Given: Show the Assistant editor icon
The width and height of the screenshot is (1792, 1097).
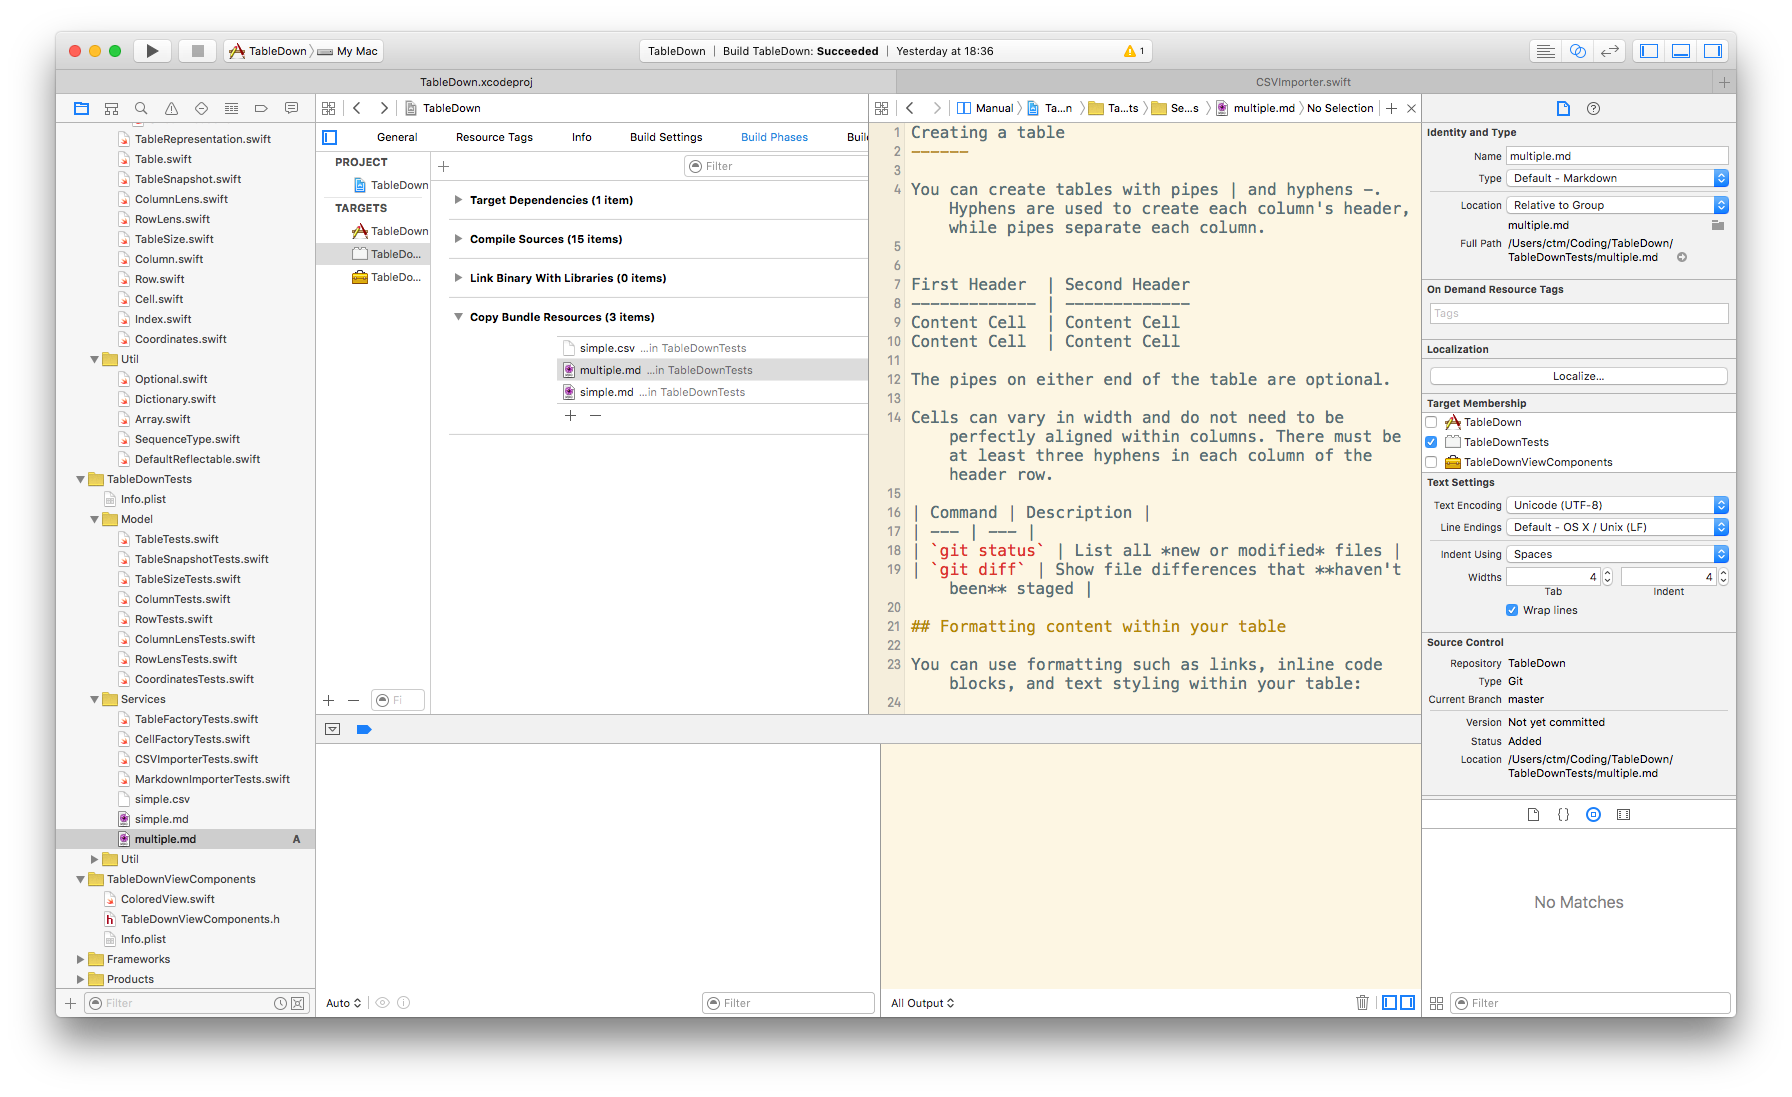Looking at the screenshot, I should click(x=1578, y=51).
